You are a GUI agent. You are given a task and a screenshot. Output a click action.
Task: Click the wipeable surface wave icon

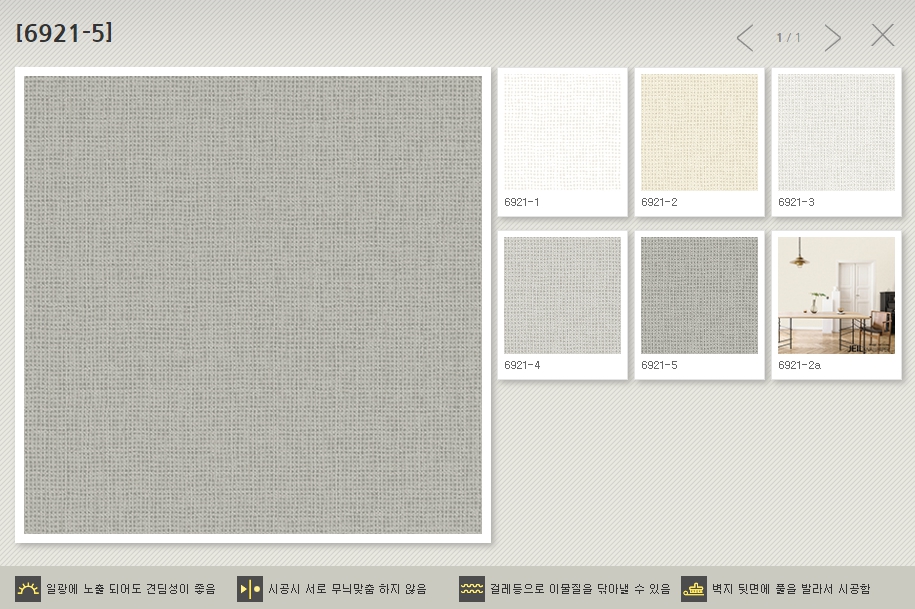pos(472,589)
